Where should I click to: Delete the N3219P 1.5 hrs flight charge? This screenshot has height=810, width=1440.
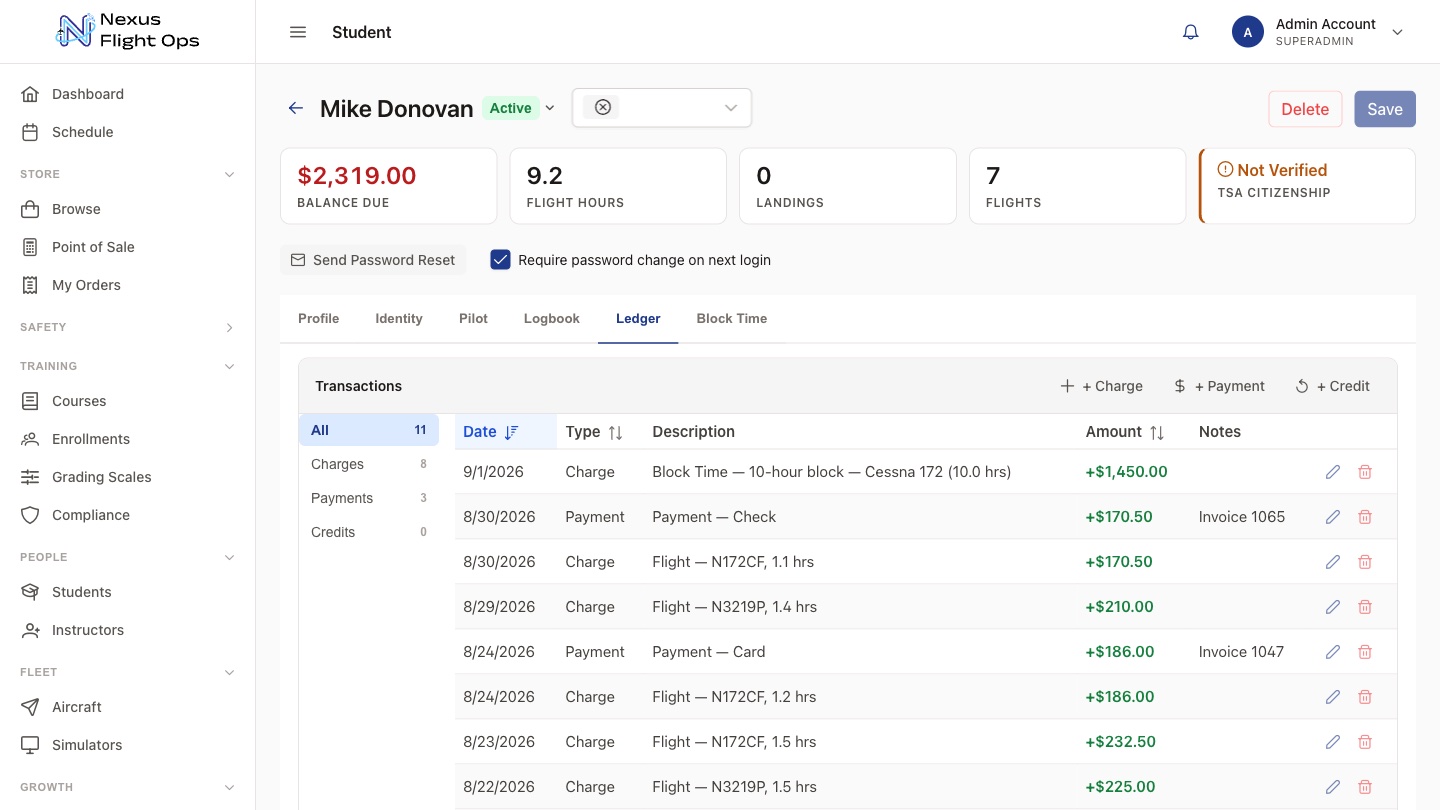1365,787
